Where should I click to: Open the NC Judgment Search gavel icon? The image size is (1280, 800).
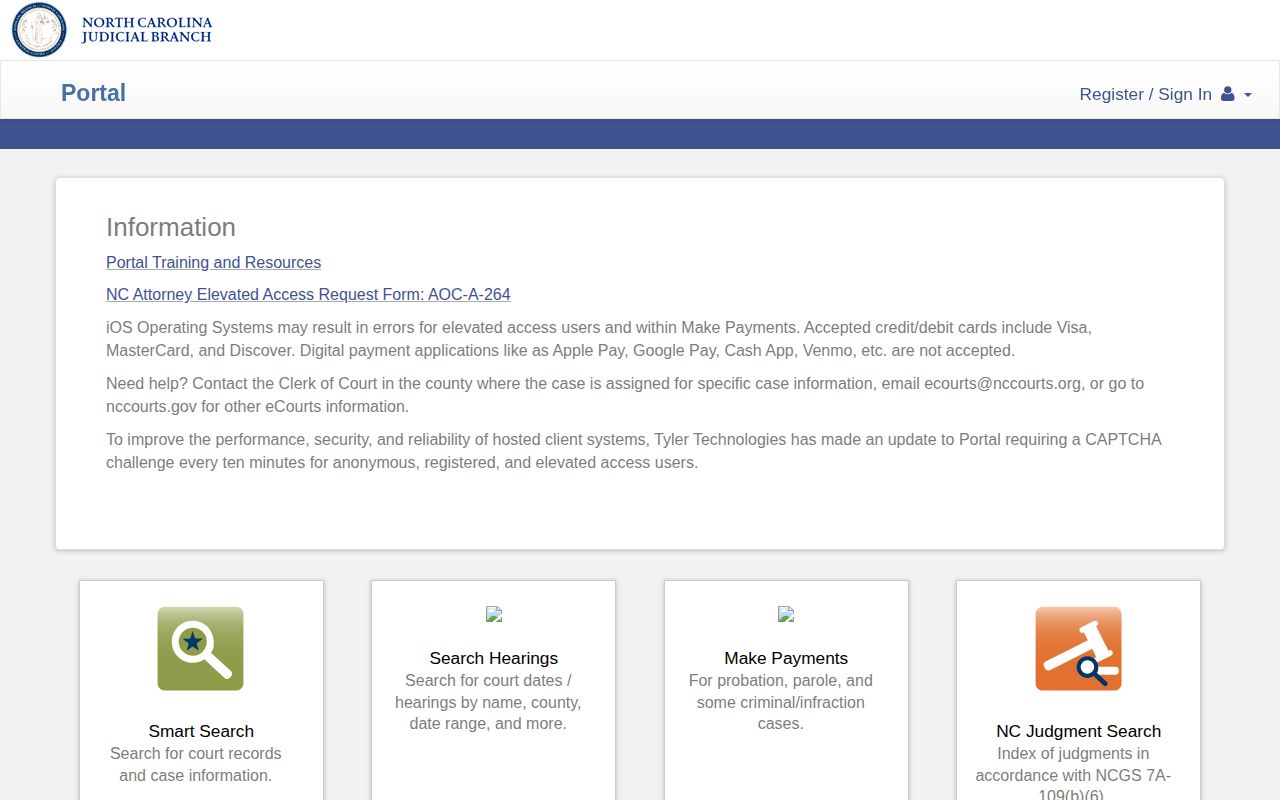coord(1078,648)
